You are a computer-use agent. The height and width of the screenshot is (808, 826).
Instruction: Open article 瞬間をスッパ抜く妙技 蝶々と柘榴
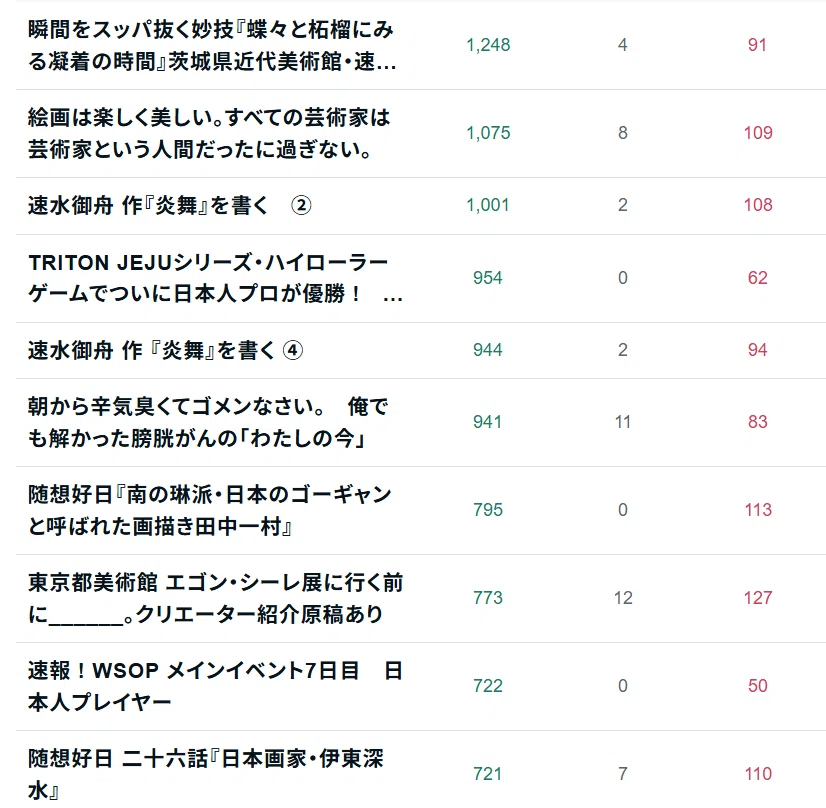pyautogui.click(x=212, y=45)
